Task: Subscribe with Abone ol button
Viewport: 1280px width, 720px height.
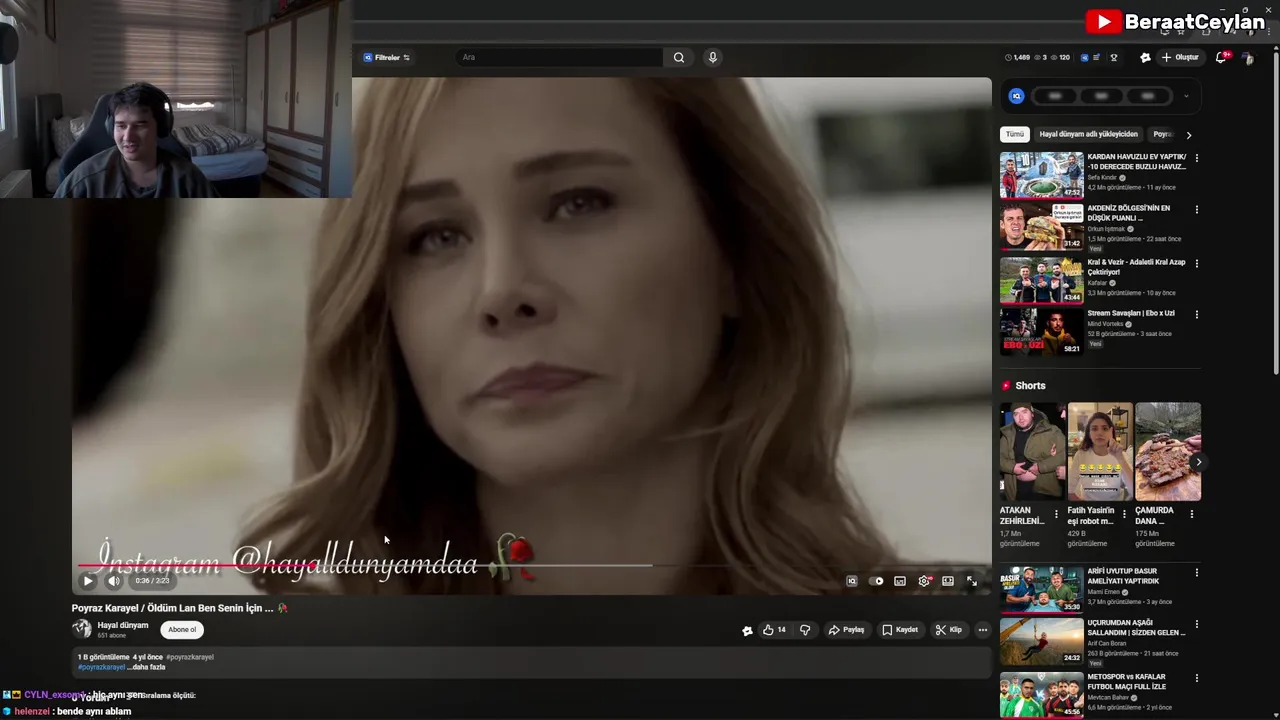Action: click(x=182, y=630)
